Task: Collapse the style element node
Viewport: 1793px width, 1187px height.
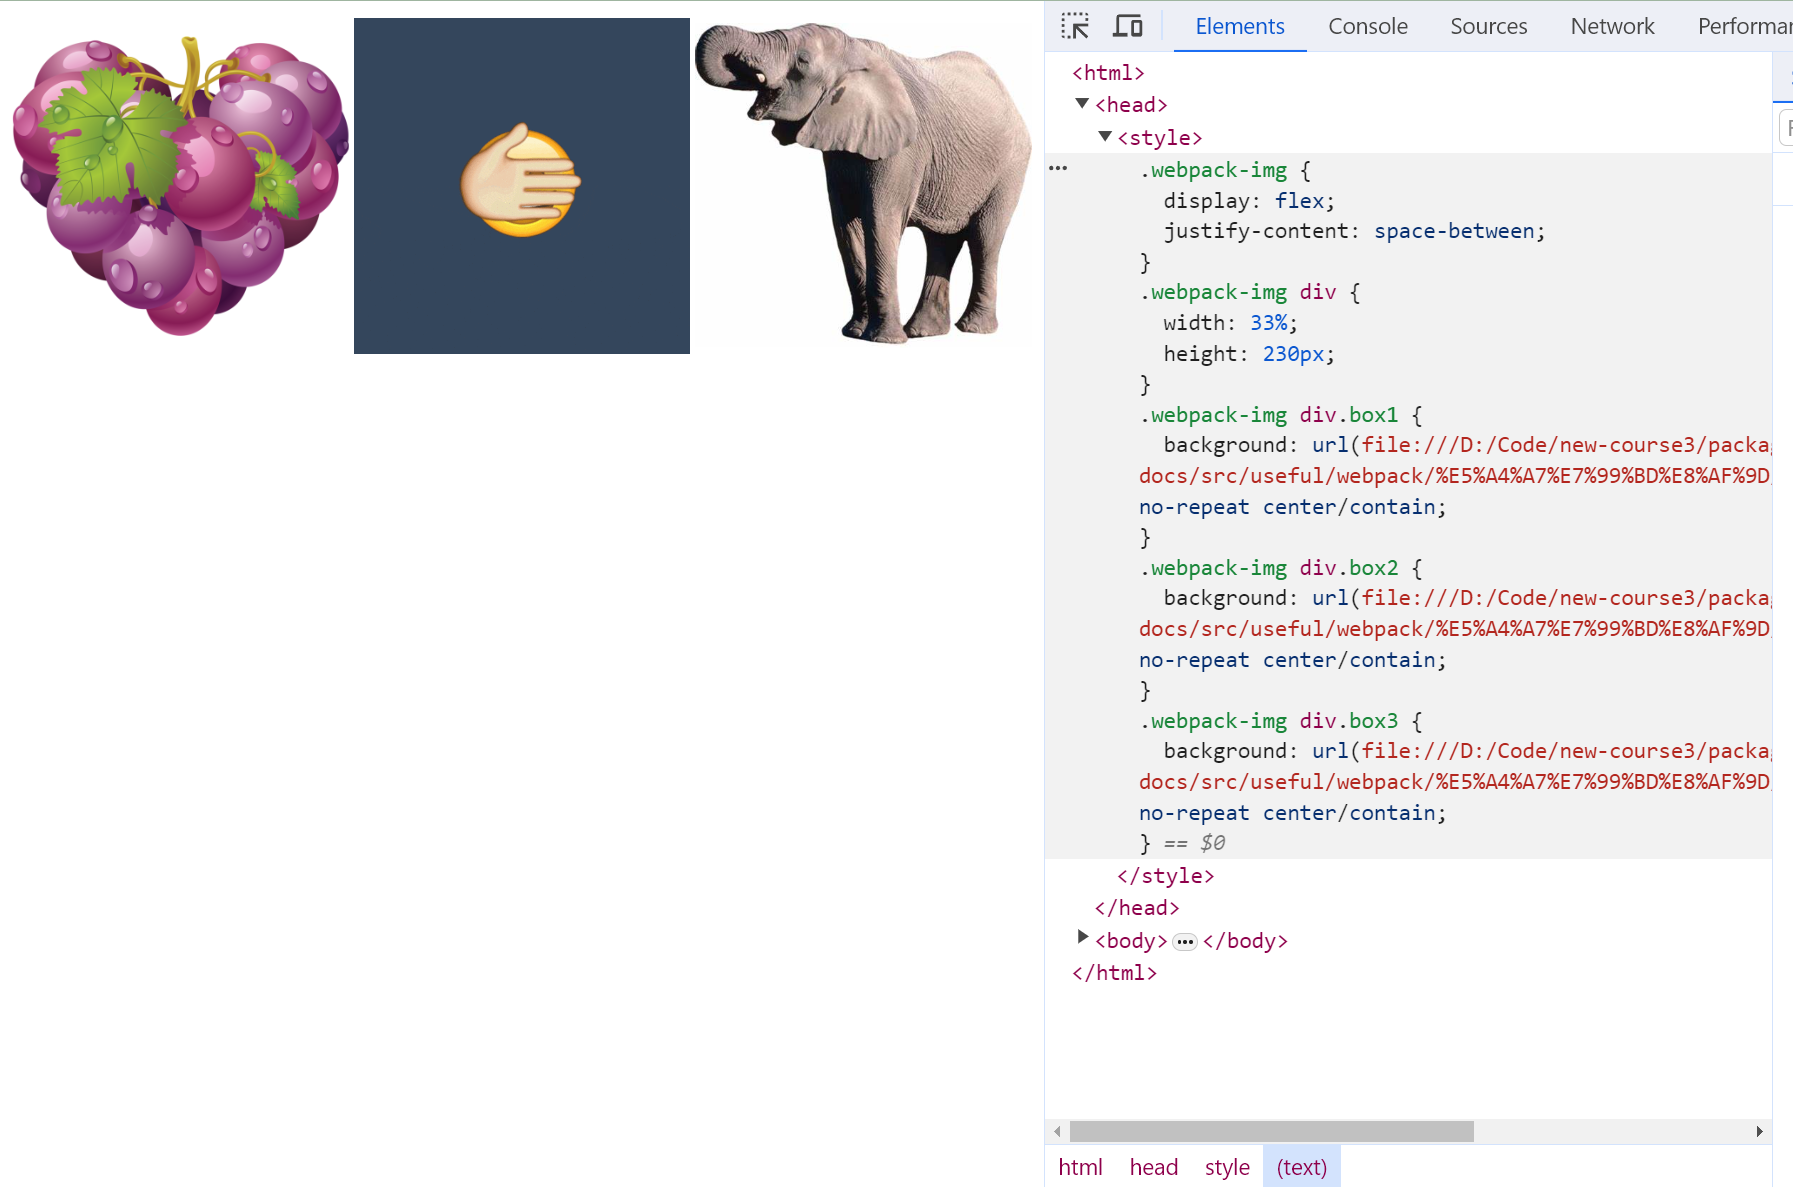Action: click(x=1105, y=137)
